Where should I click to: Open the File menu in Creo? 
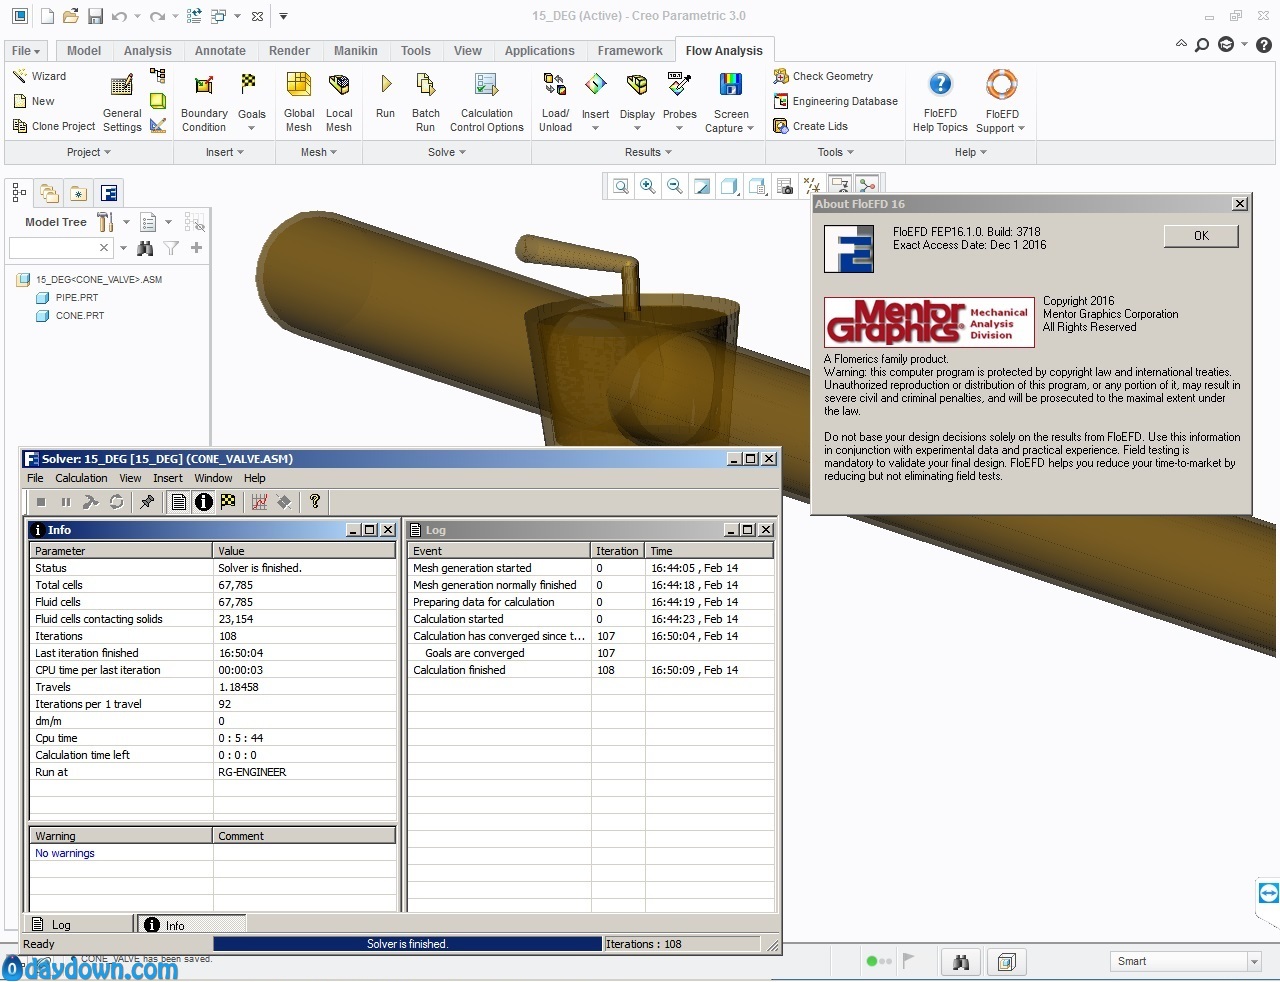tap(26, 51)
